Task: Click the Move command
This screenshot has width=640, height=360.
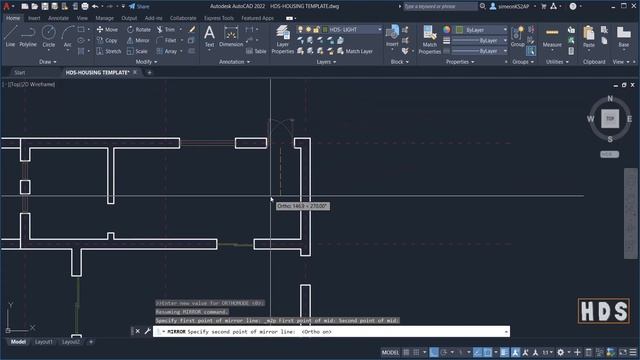Action: pyautogui.click(x=107, y=29)
